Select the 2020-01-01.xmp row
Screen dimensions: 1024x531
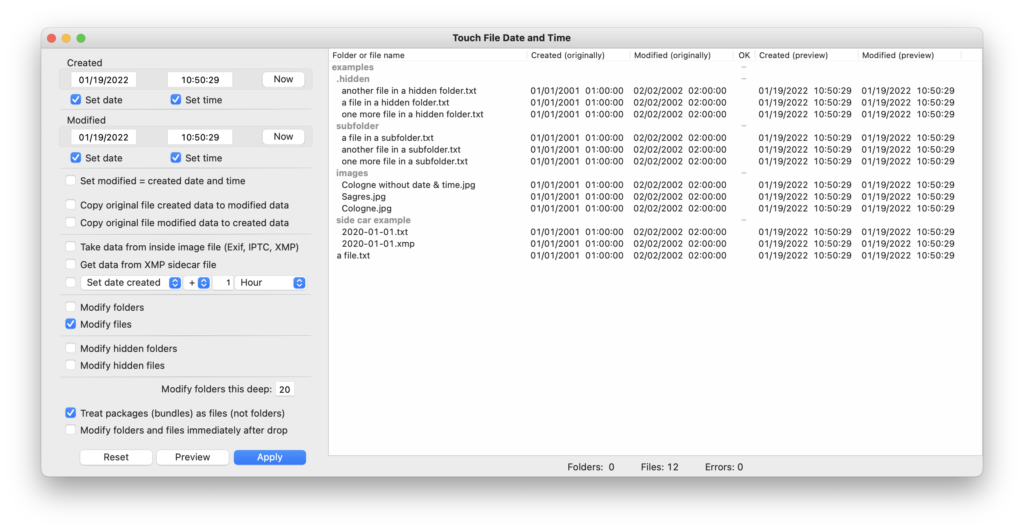tap(655, 244)
